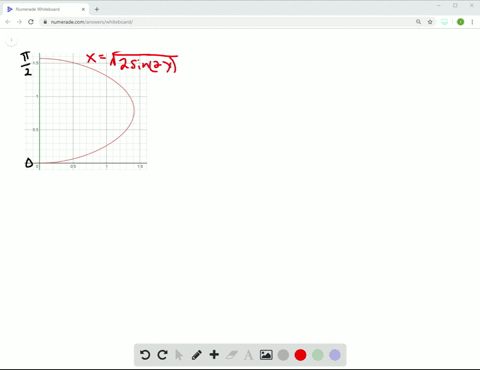The height and width of the screenshot is (370, 480).
Task: Reload the Numerade page
Action: (x=31, y=22)
